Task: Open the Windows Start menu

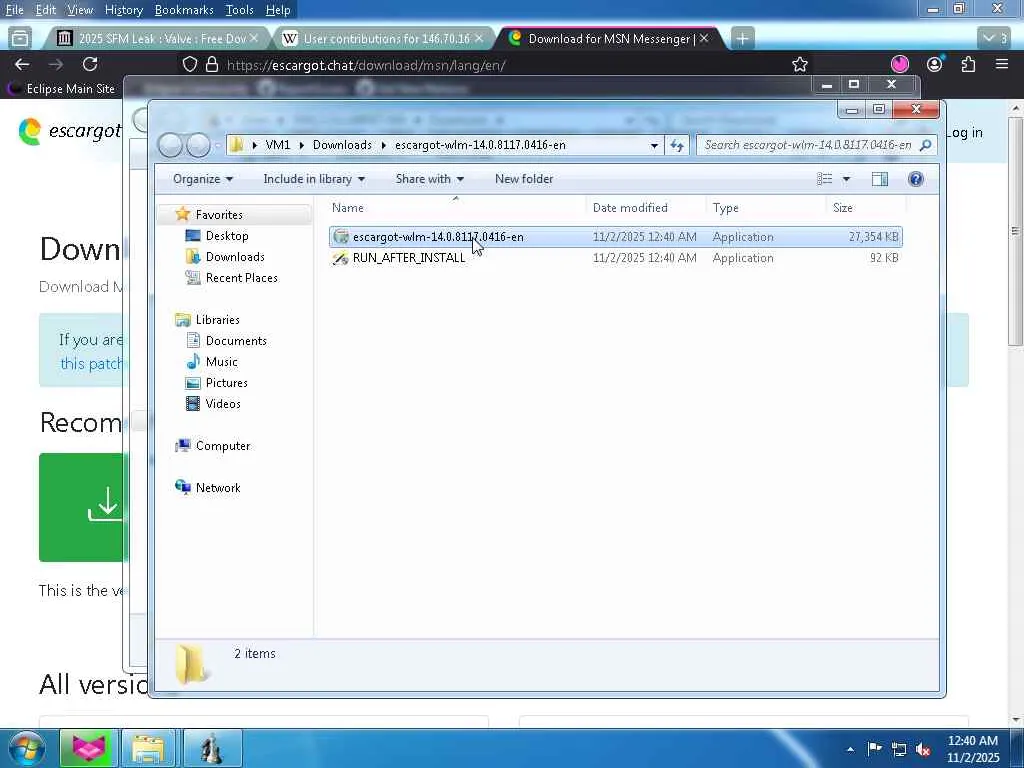Action: (x=25, y=748)
